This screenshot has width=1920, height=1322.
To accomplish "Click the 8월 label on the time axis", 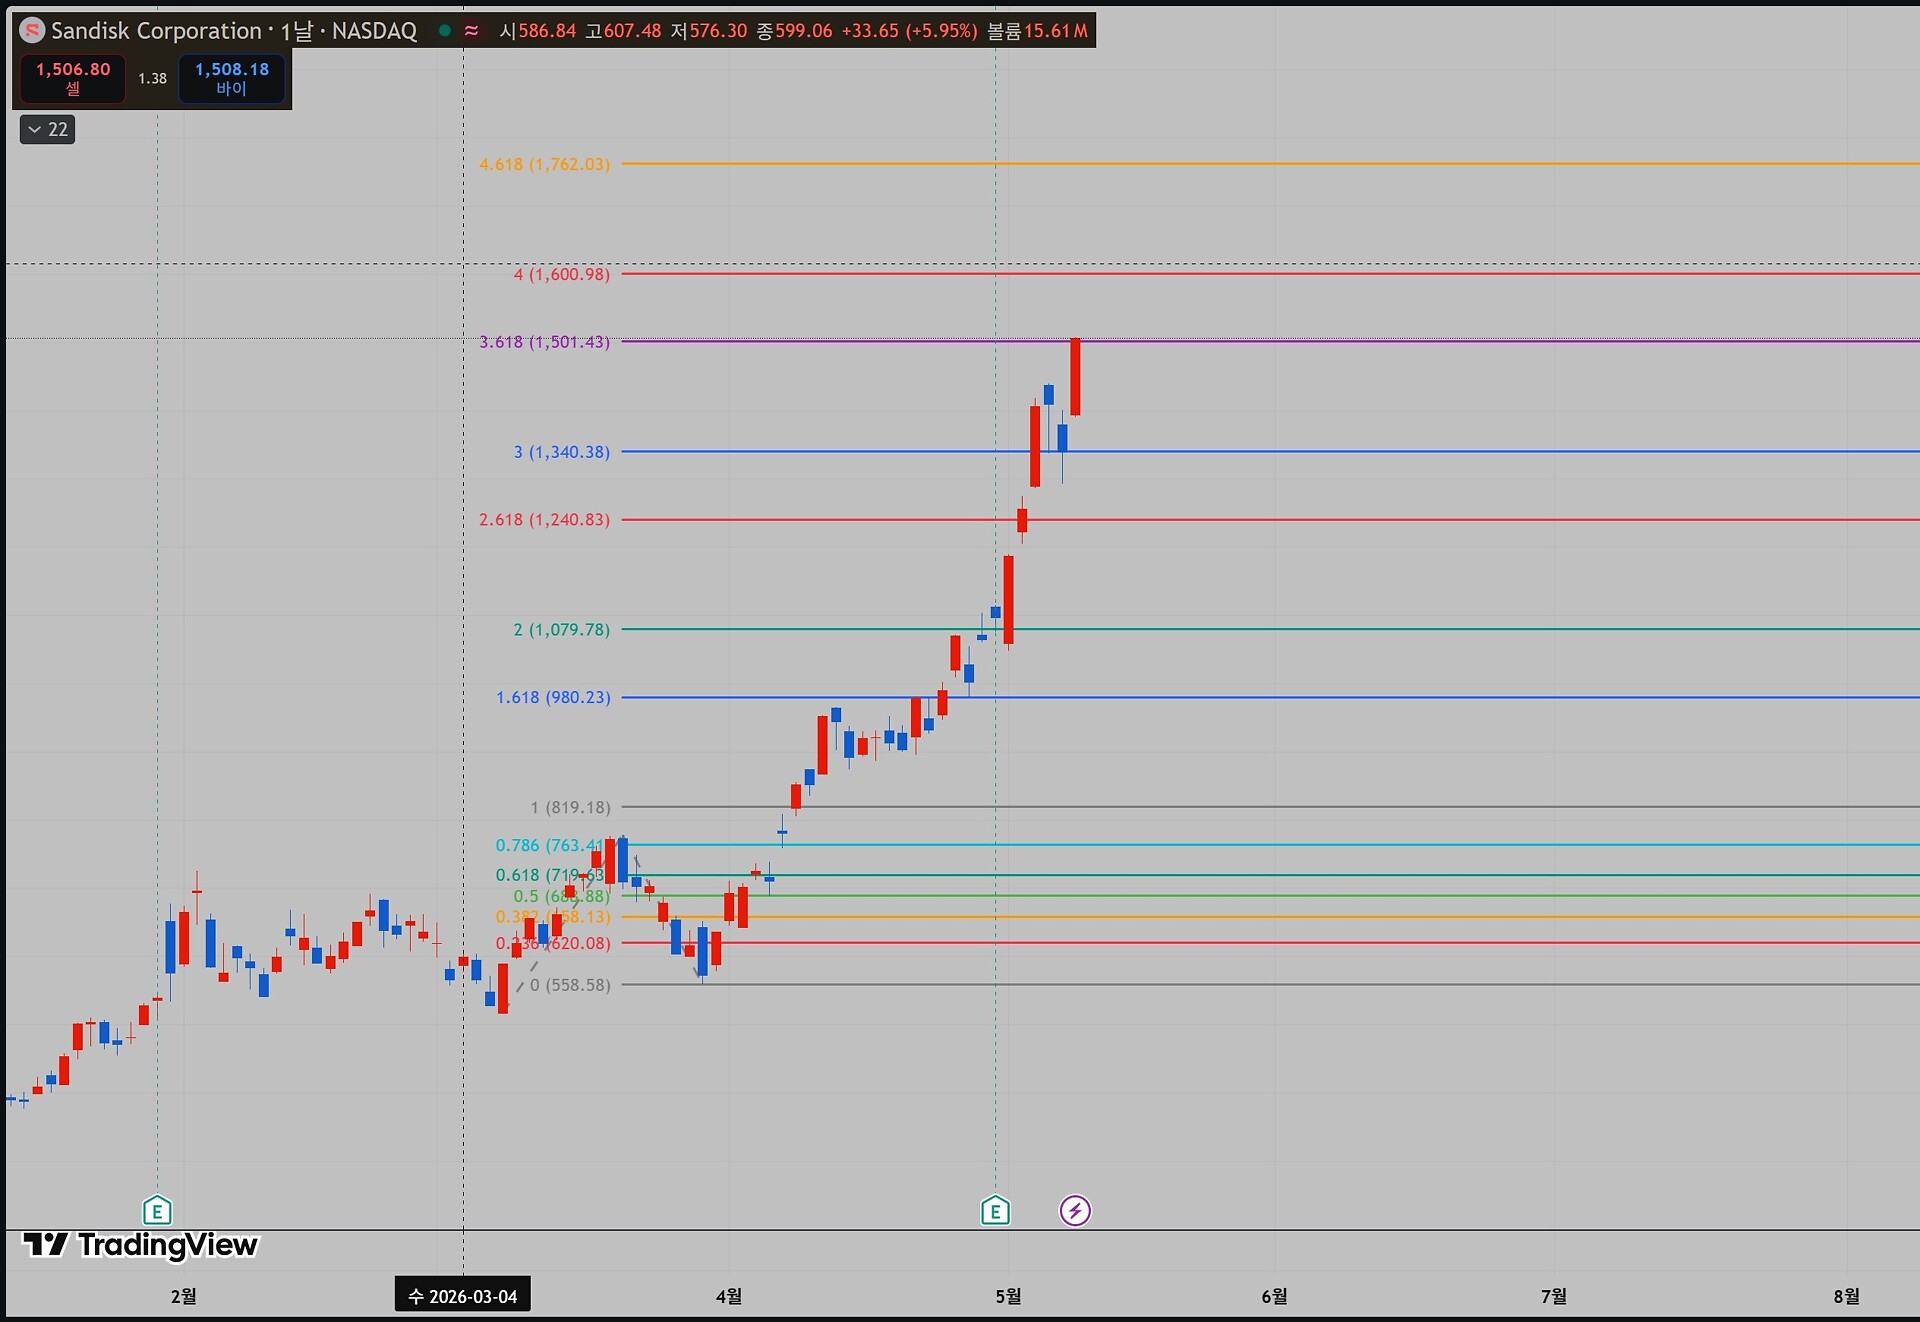I will point(1846,1296).
